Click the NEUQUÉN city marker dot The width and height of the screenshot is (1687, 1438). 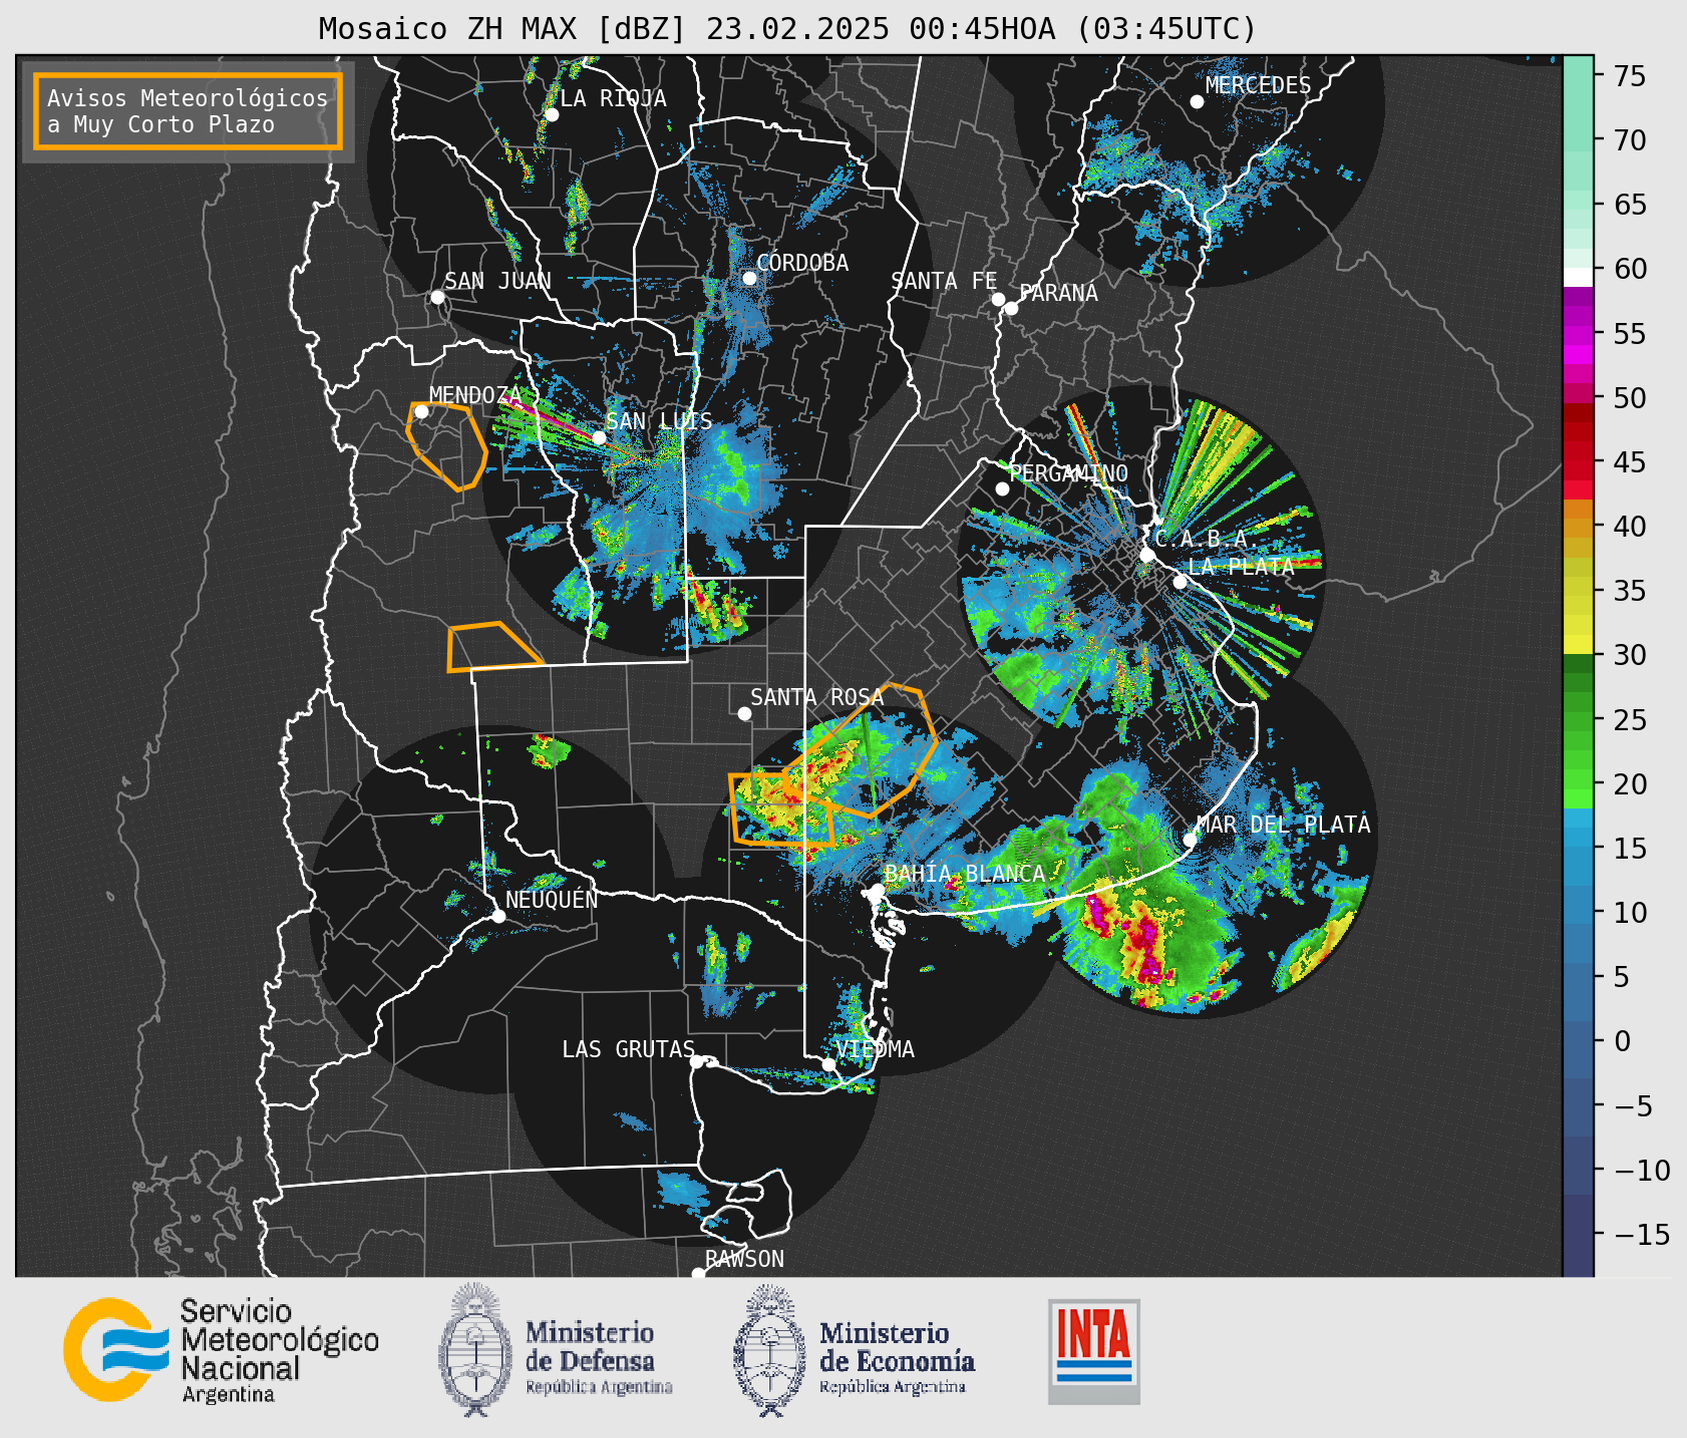499,916
